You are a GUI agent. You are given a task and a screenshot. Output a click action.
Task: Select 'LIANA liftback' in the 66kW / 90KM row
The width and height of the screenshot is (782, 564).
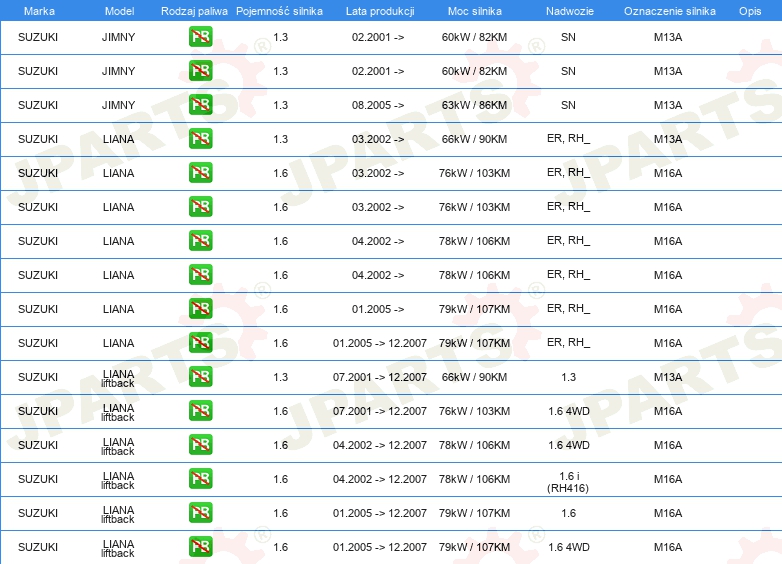tap(118, 378)
